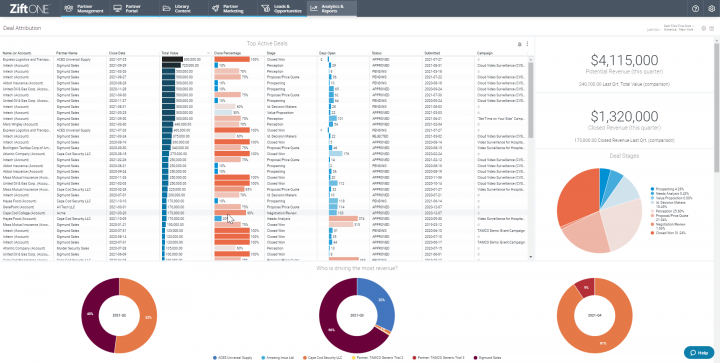Screen dimensions: 720x363
Task: Toggle Partner: TAMCO Generic Trial 2 legend entry
Action: point(376,357)
